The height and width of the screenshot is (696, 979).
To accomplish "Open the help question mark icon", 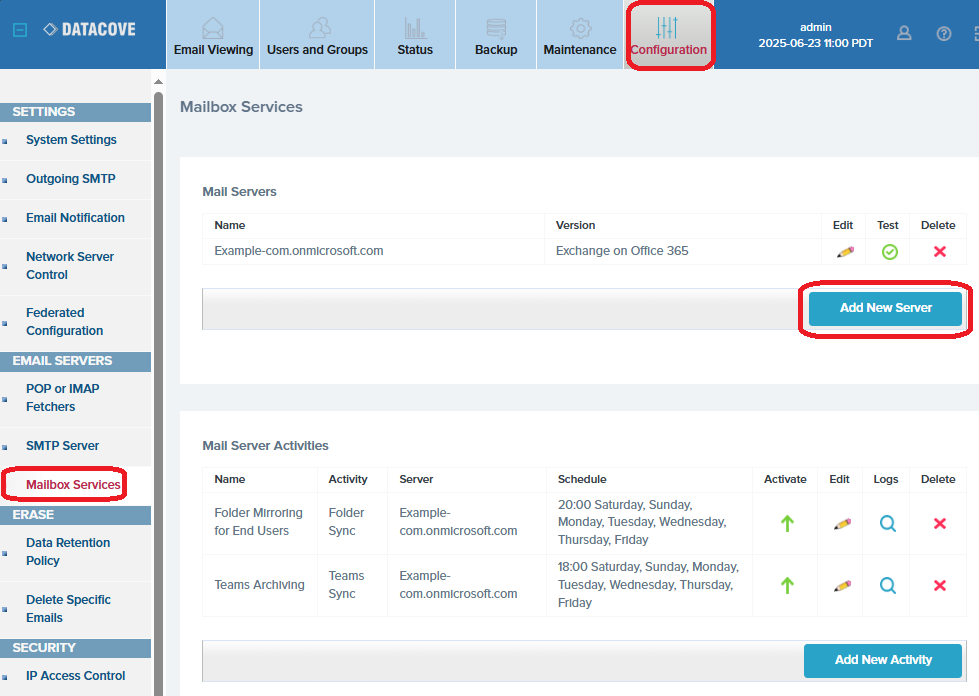I will 944,33.
